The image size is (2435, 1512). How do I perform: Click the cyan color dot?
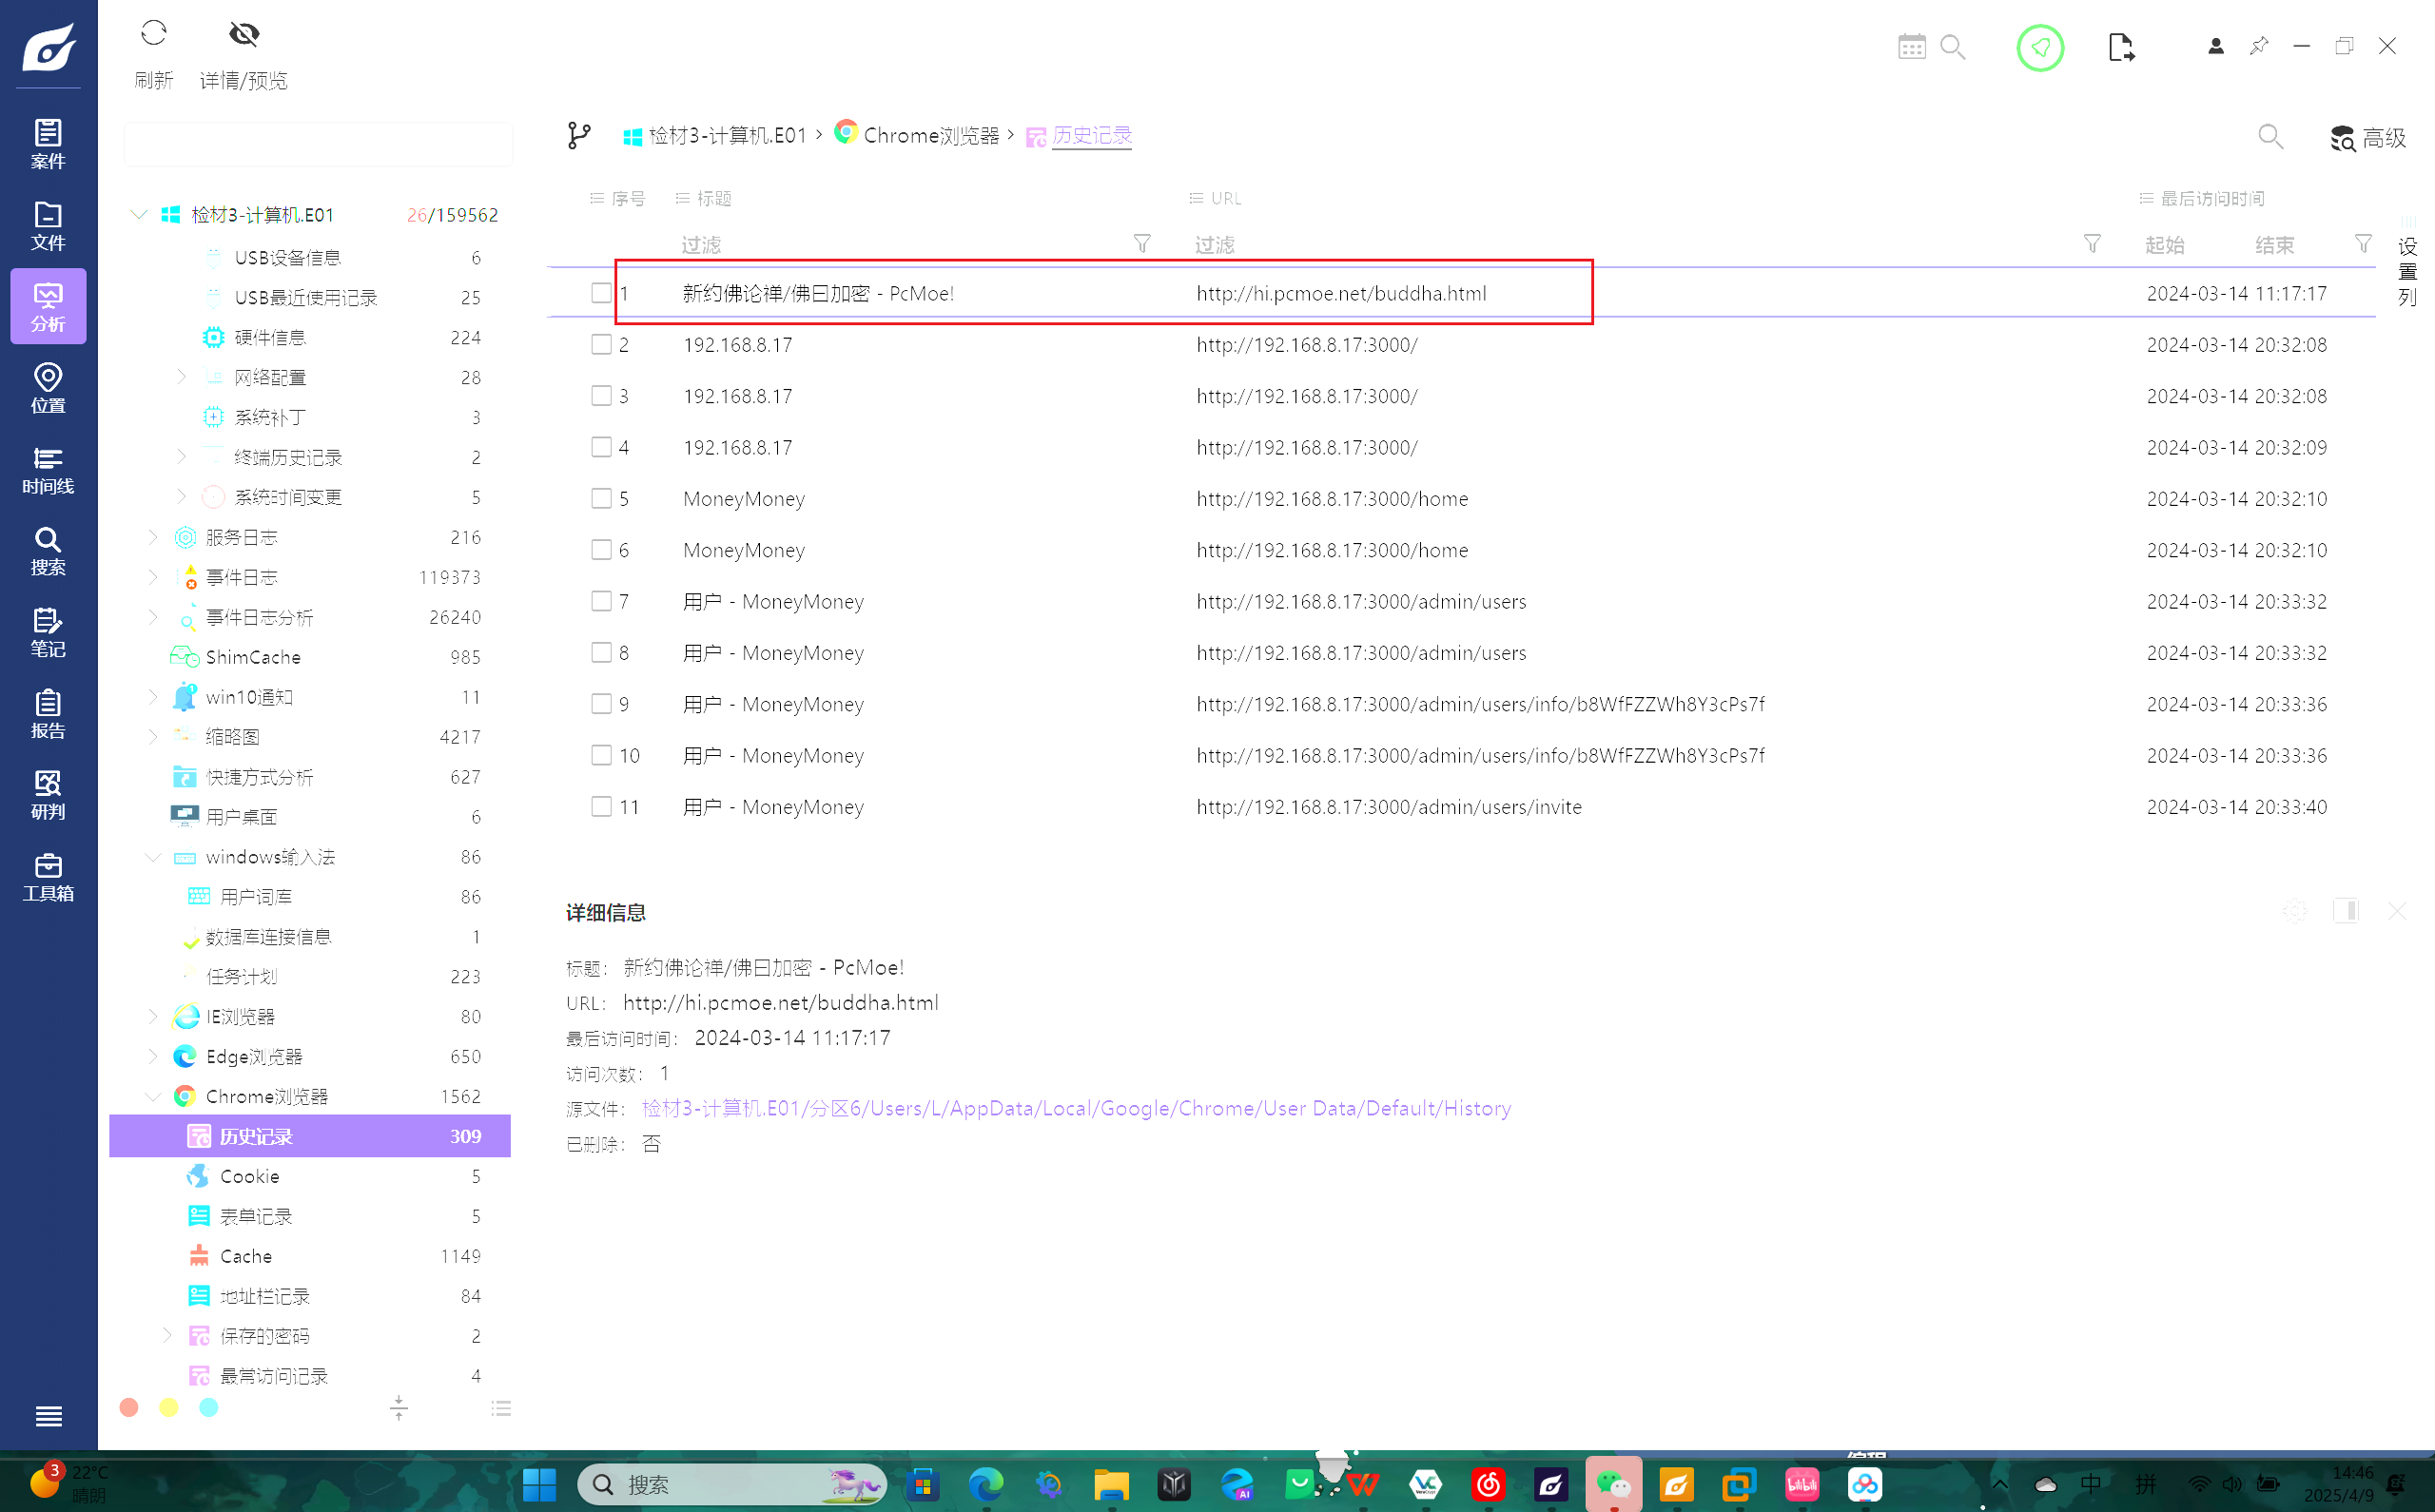click(208, 1407)
